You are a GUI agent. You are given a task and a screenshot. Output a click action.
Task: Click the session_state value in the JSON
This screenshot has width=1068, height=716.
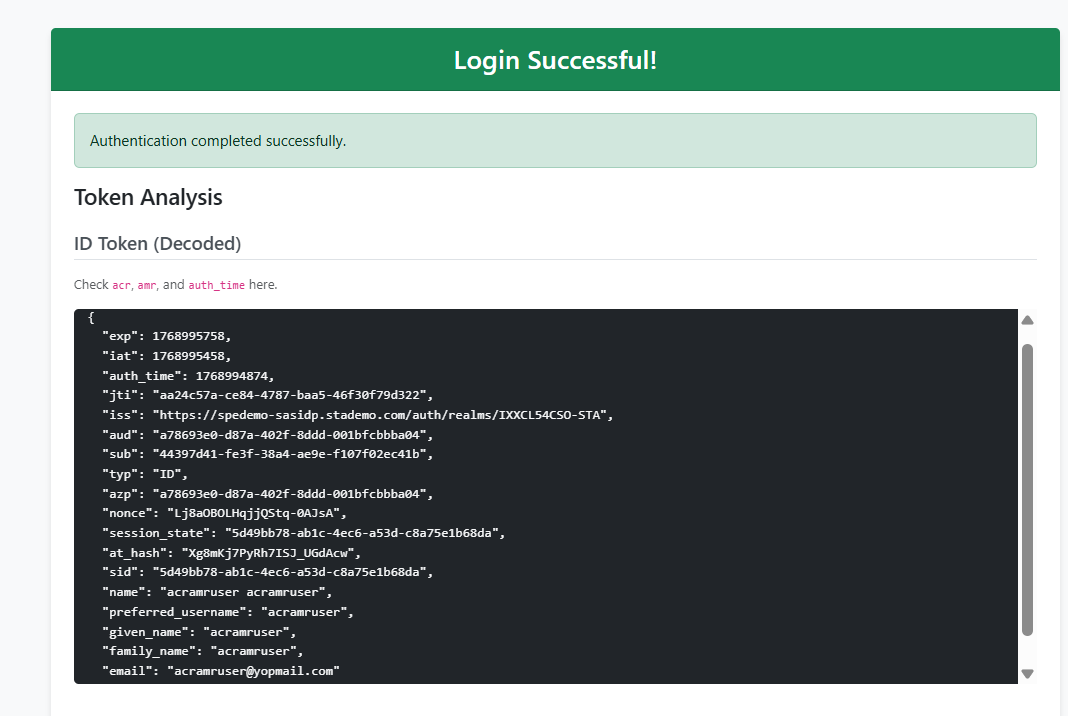click(x=365, y=533)
